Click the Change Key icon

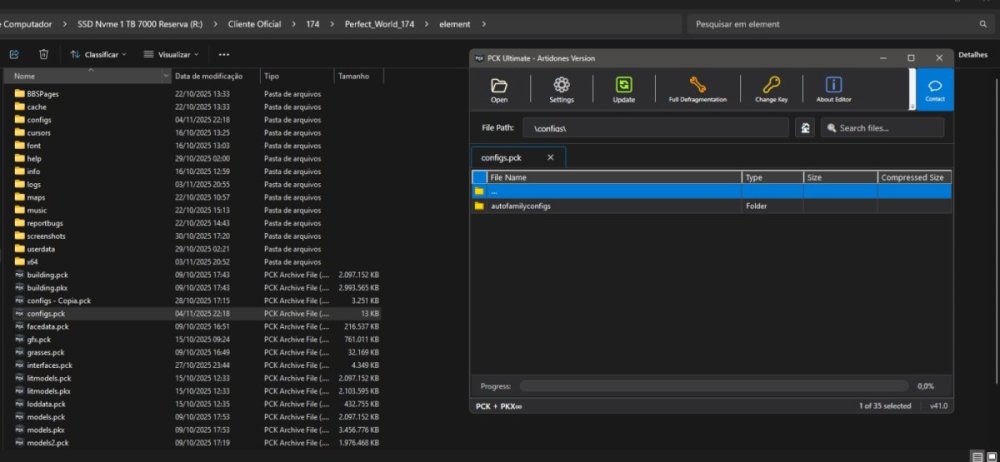[x=771, y=89]
